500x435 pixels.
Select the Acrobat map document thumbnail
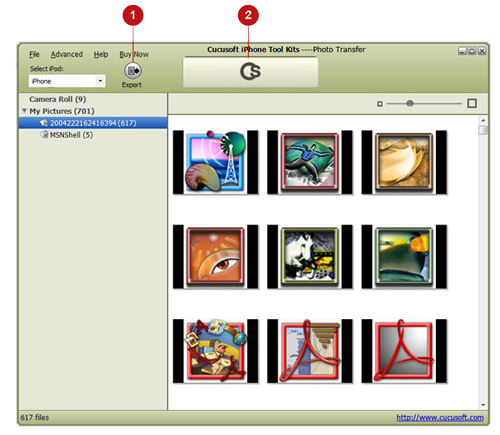click(310, 351)
